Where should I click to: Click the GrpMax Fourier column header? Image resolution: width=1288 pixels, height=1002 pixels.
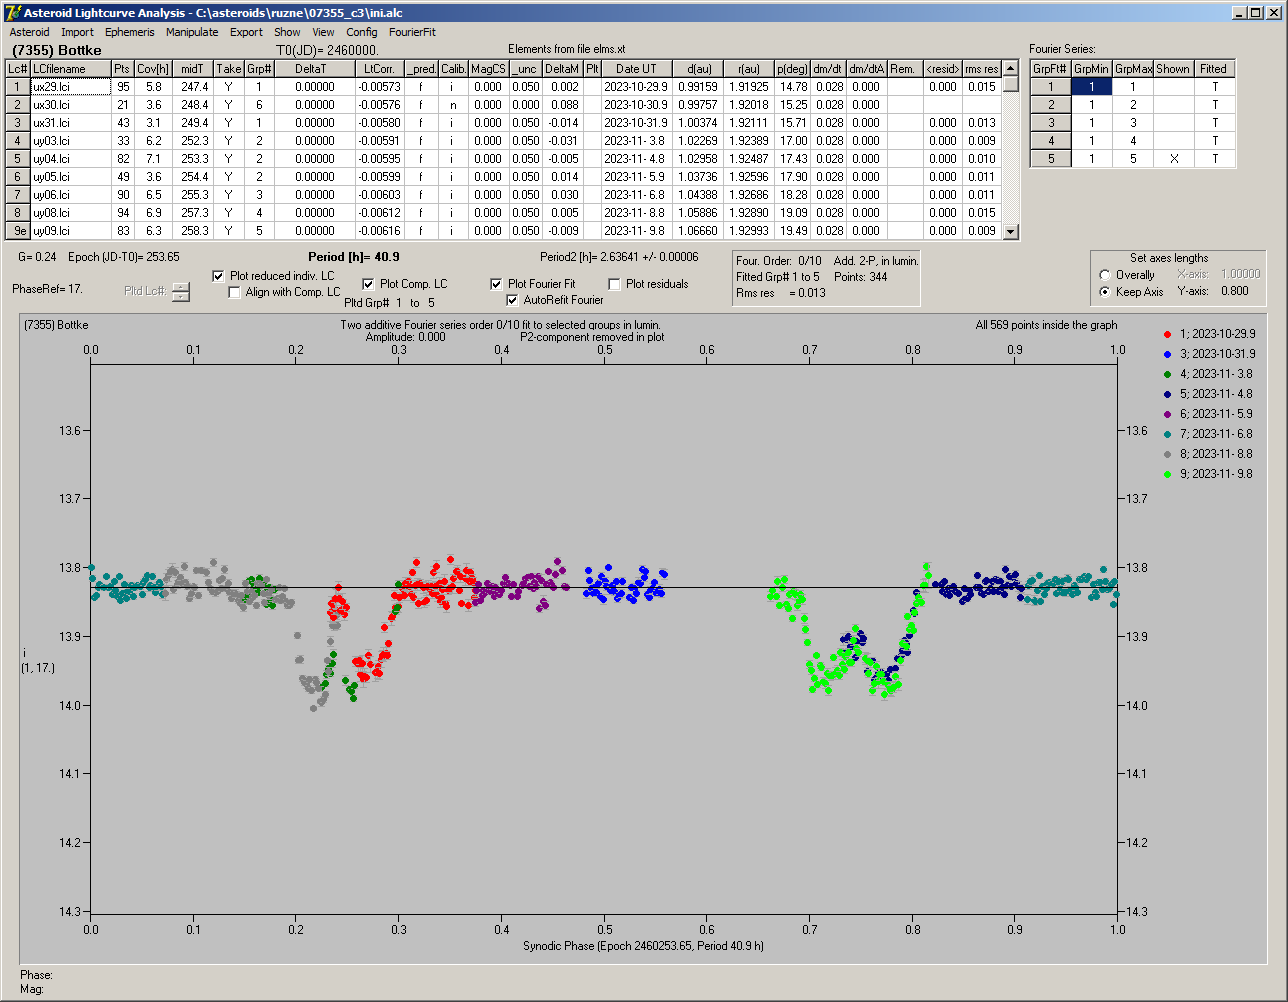pos(1133,69)
